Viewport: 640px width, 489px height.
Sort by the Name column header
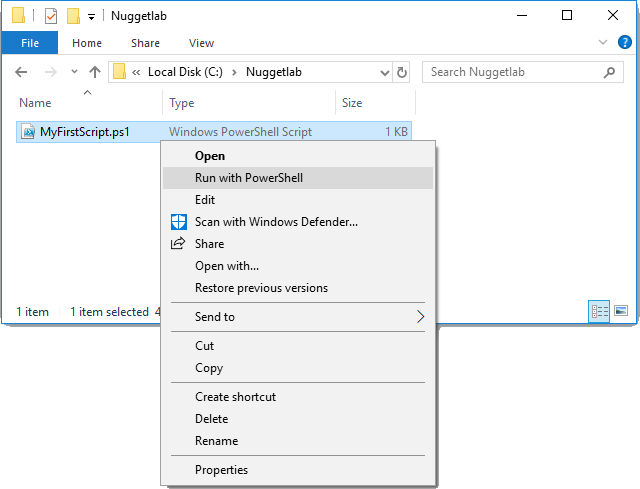tap(35, 103)
